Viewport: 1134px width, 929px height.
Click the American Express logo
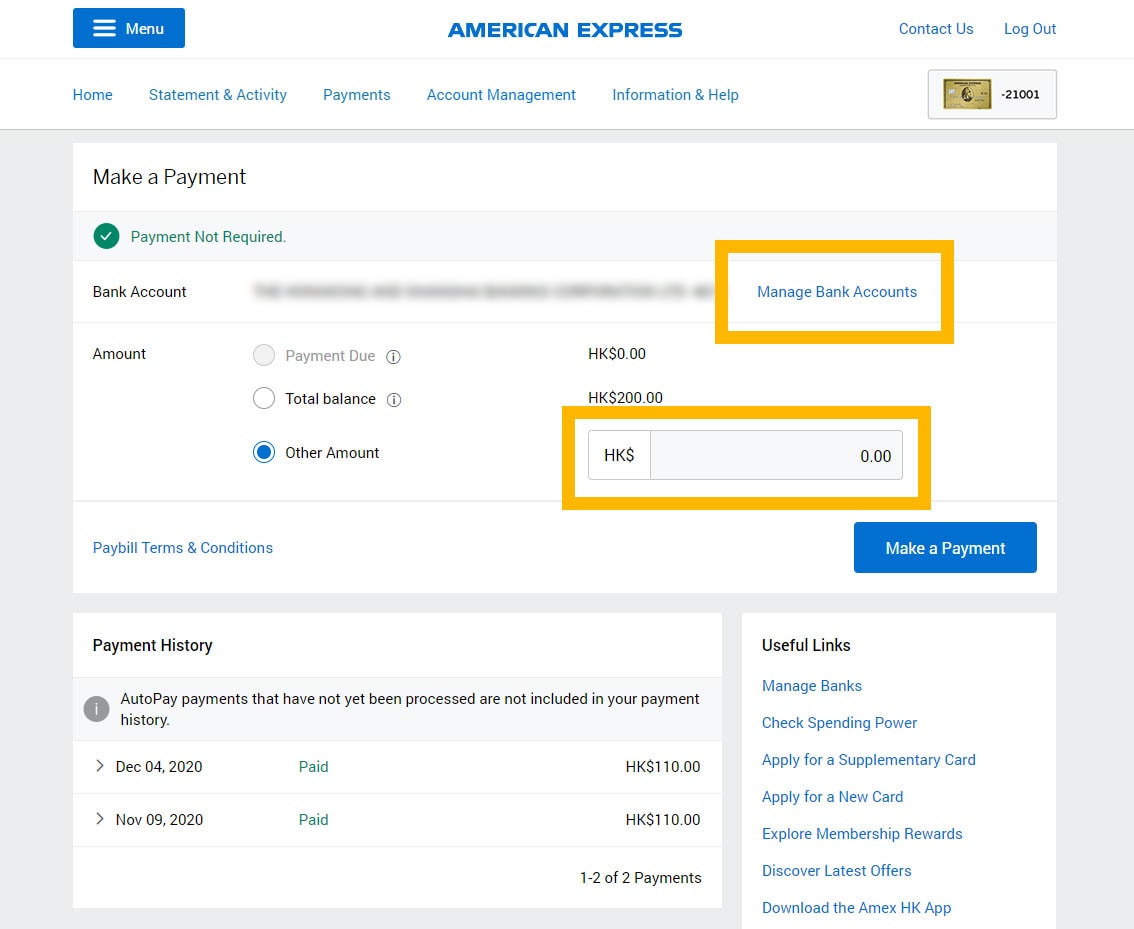click(x=565, y=30)
